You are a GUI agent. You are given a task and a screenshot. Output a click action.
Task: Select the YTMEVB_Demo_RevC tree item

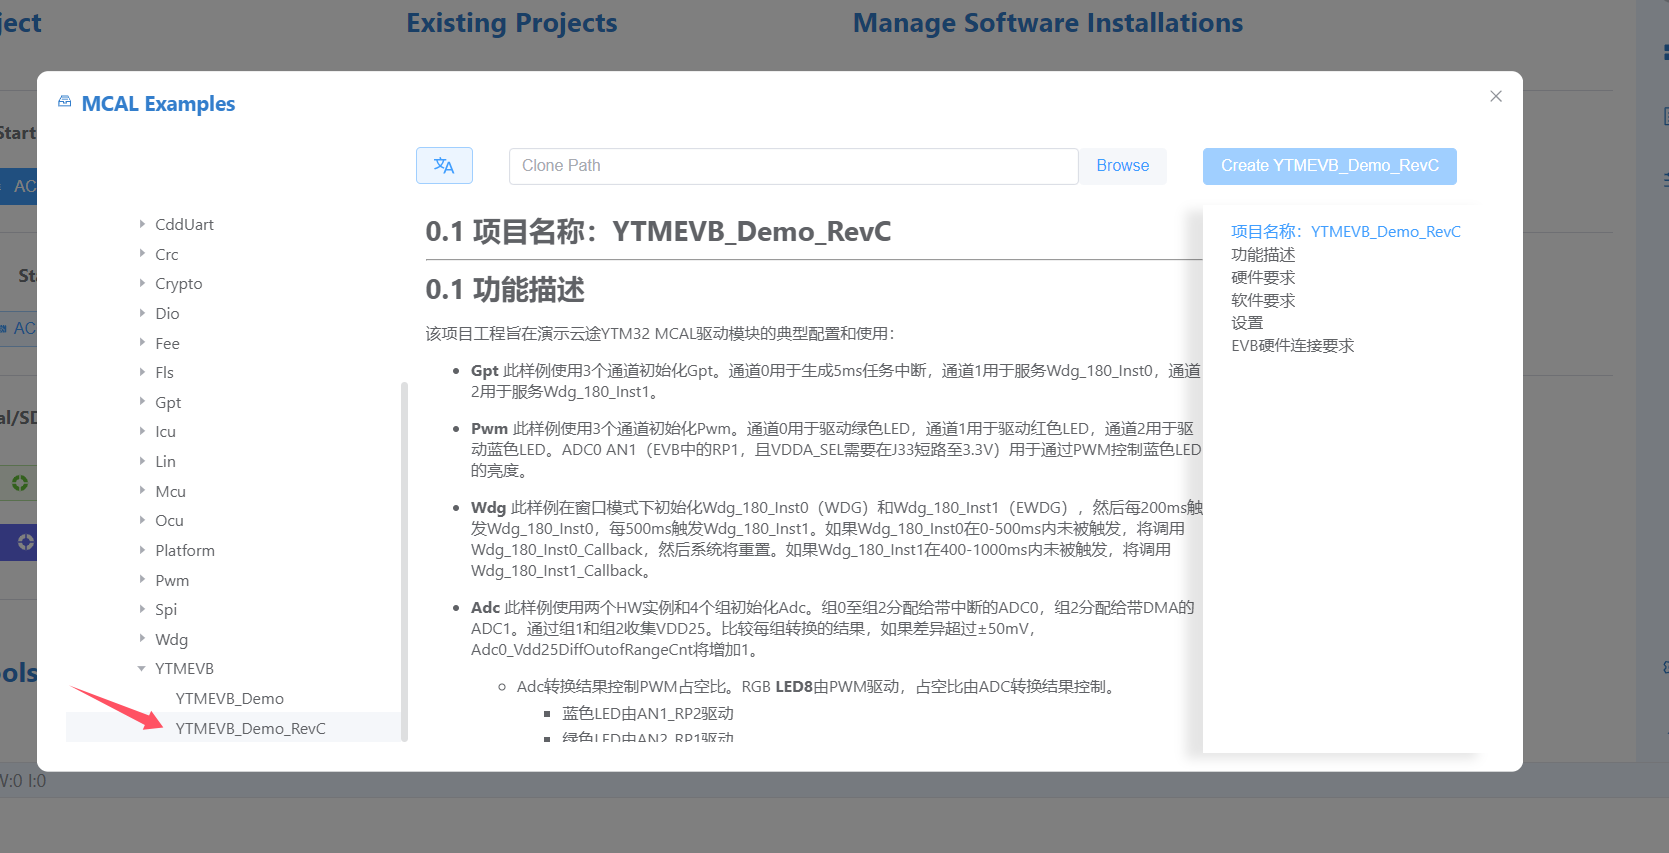click(x=251, y=728)
